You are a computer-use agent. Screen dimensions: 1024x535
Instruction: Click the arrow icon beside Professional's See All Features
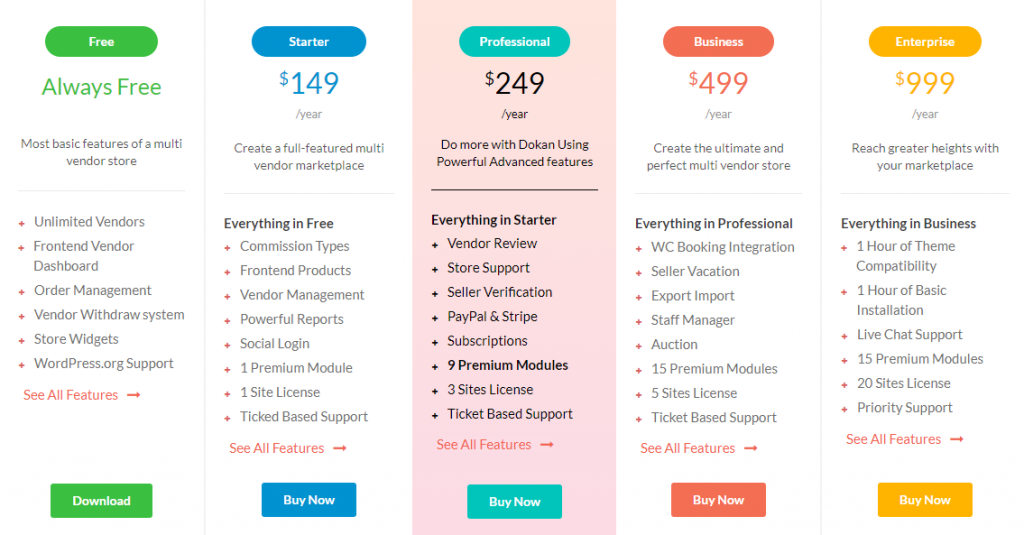pyautogui.click(x=547, y=445)
